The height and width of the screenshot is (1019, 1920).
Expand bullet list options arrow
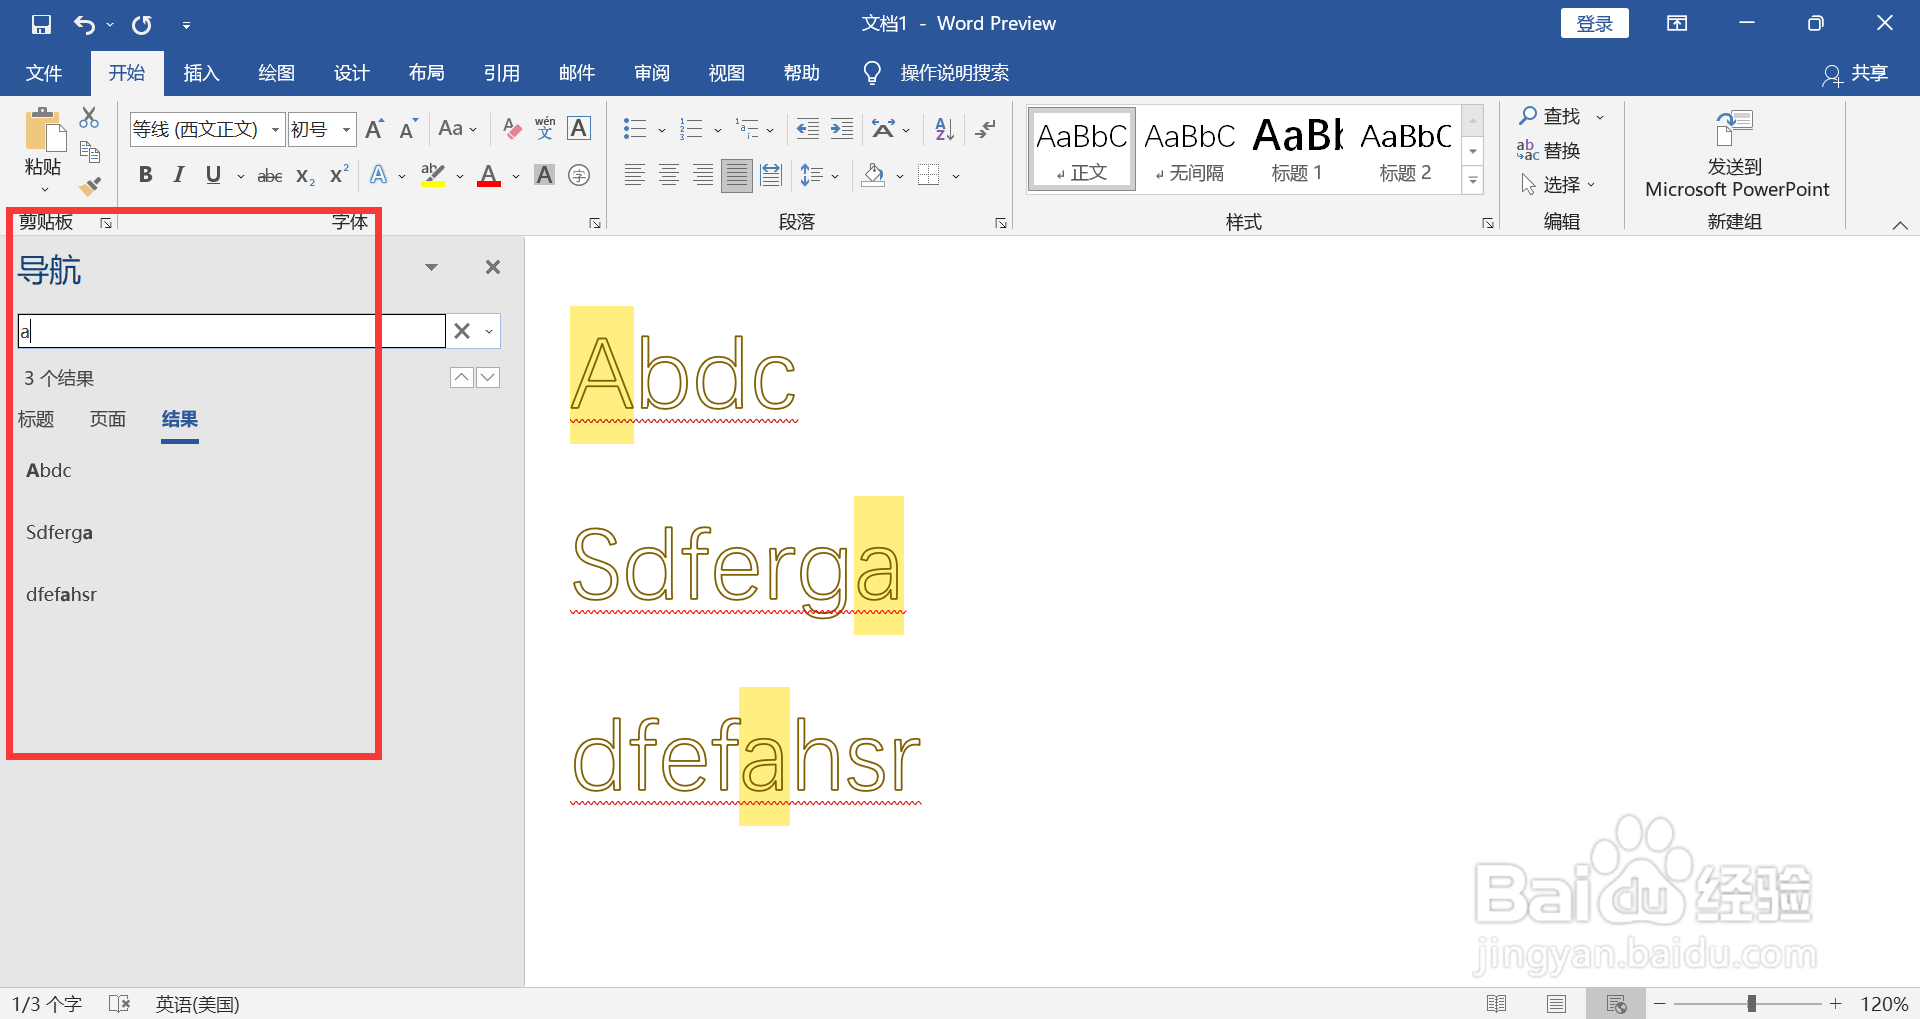(x=662, y=130)
